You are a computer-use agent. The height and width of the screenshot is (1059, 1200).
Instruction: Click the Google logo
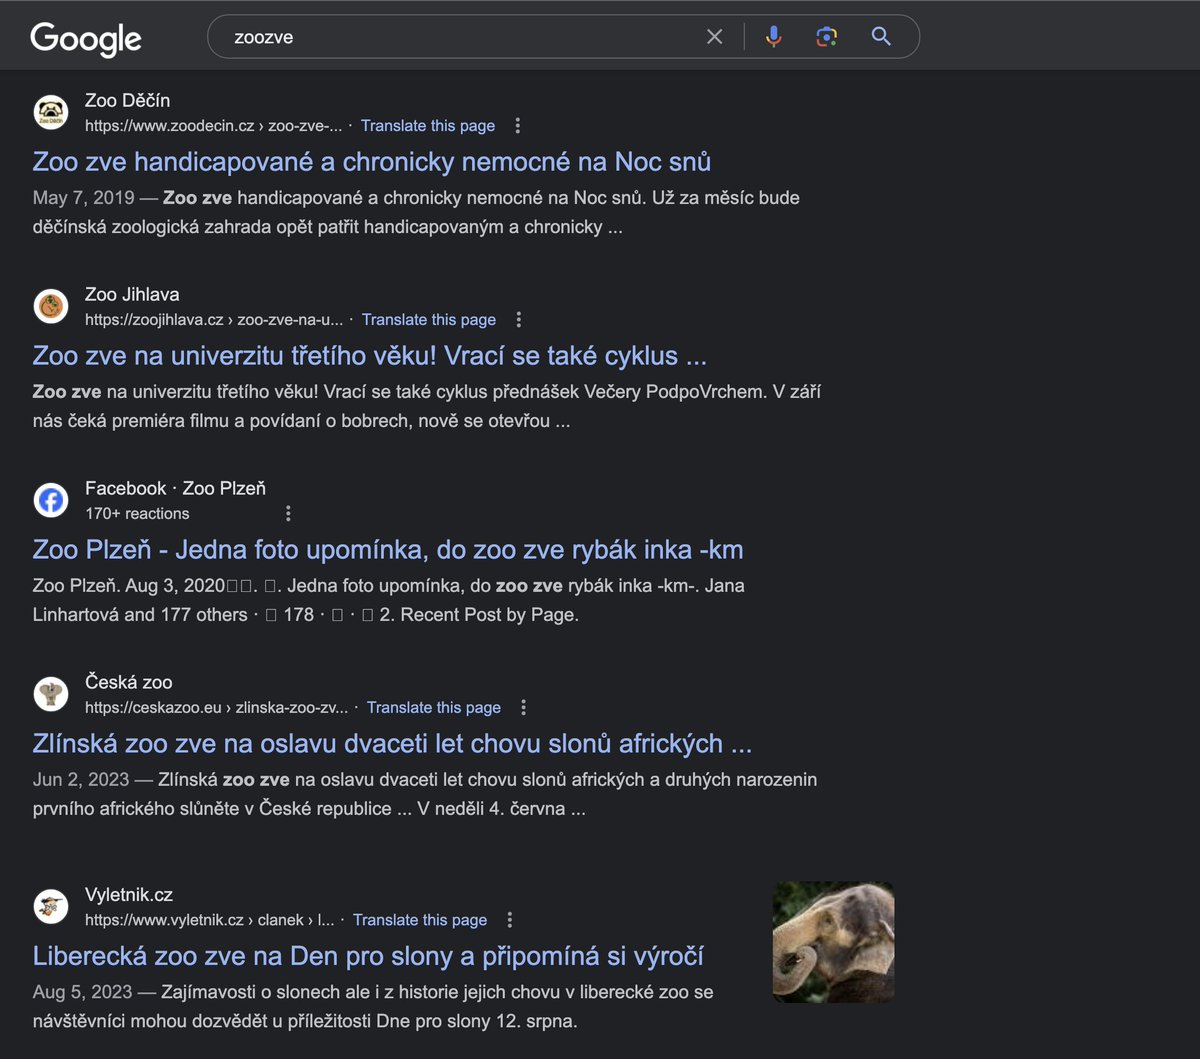pyautogui.click(x=86, y=38)
